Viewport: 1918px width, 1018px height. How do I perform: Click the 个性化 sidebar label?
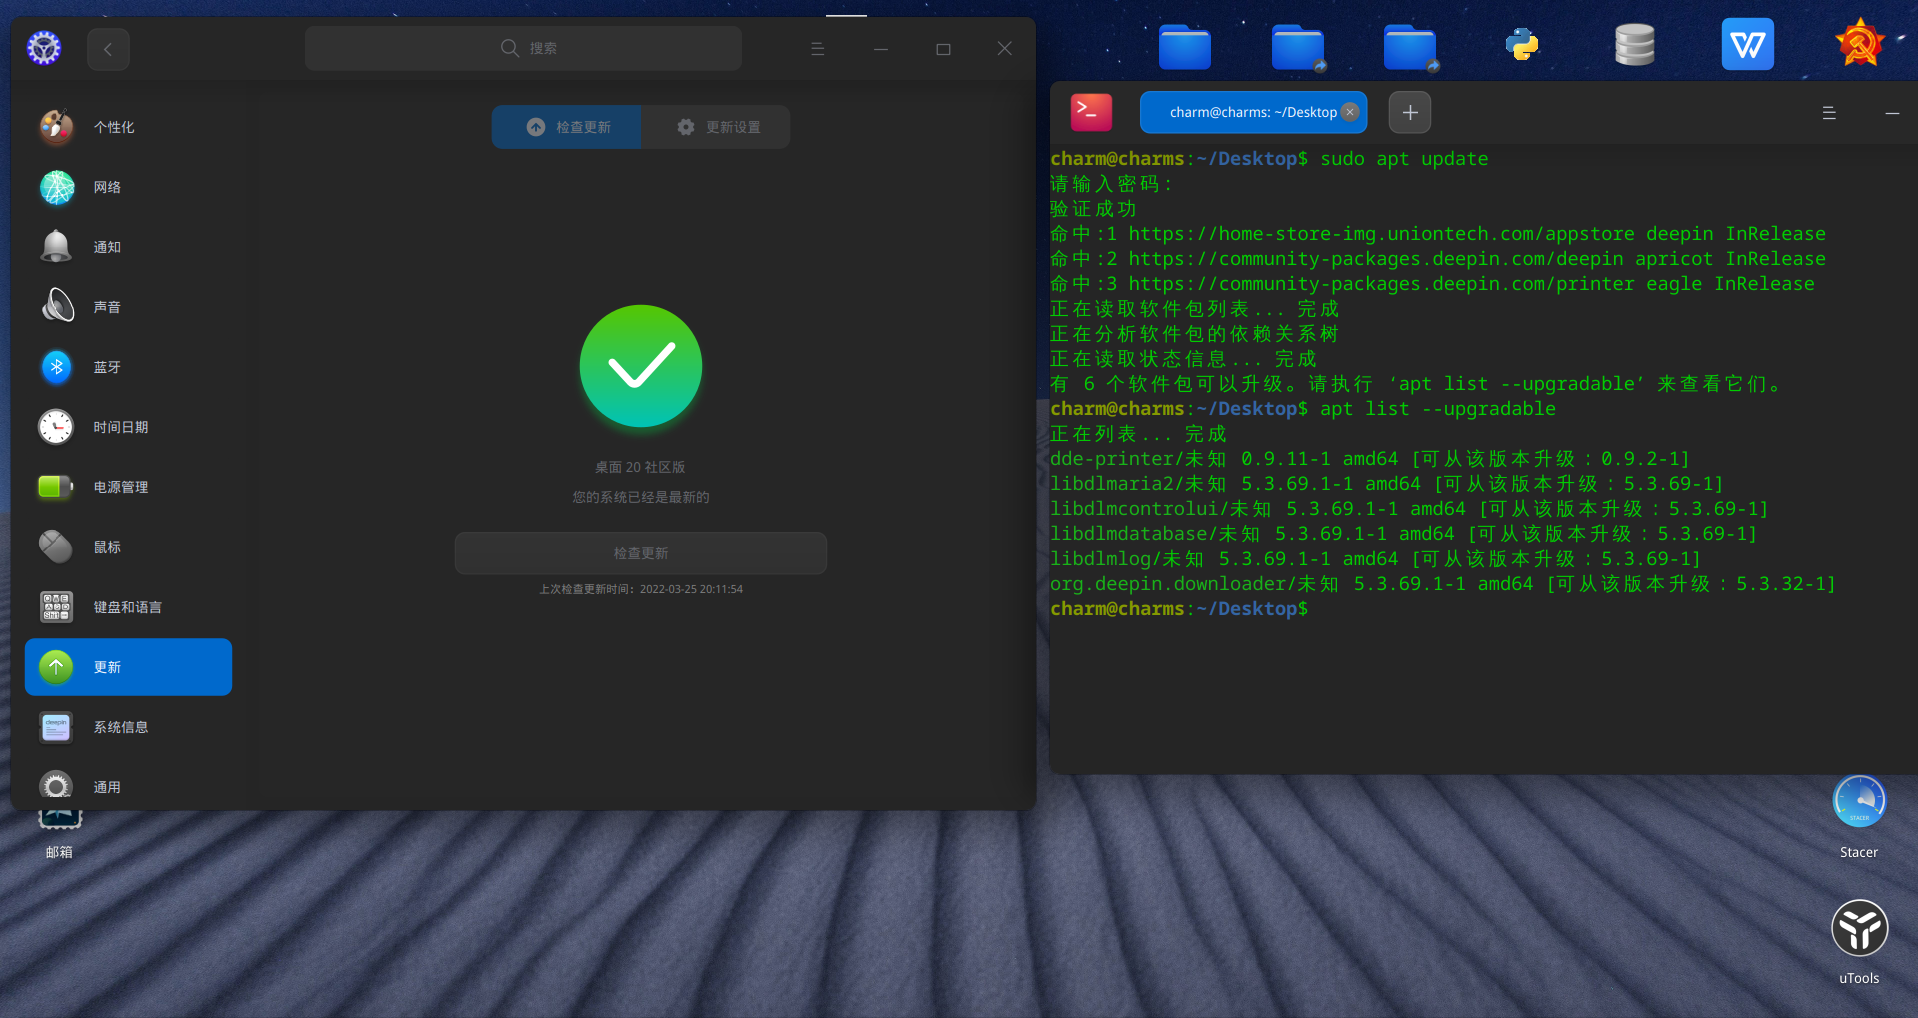[114, 127]
